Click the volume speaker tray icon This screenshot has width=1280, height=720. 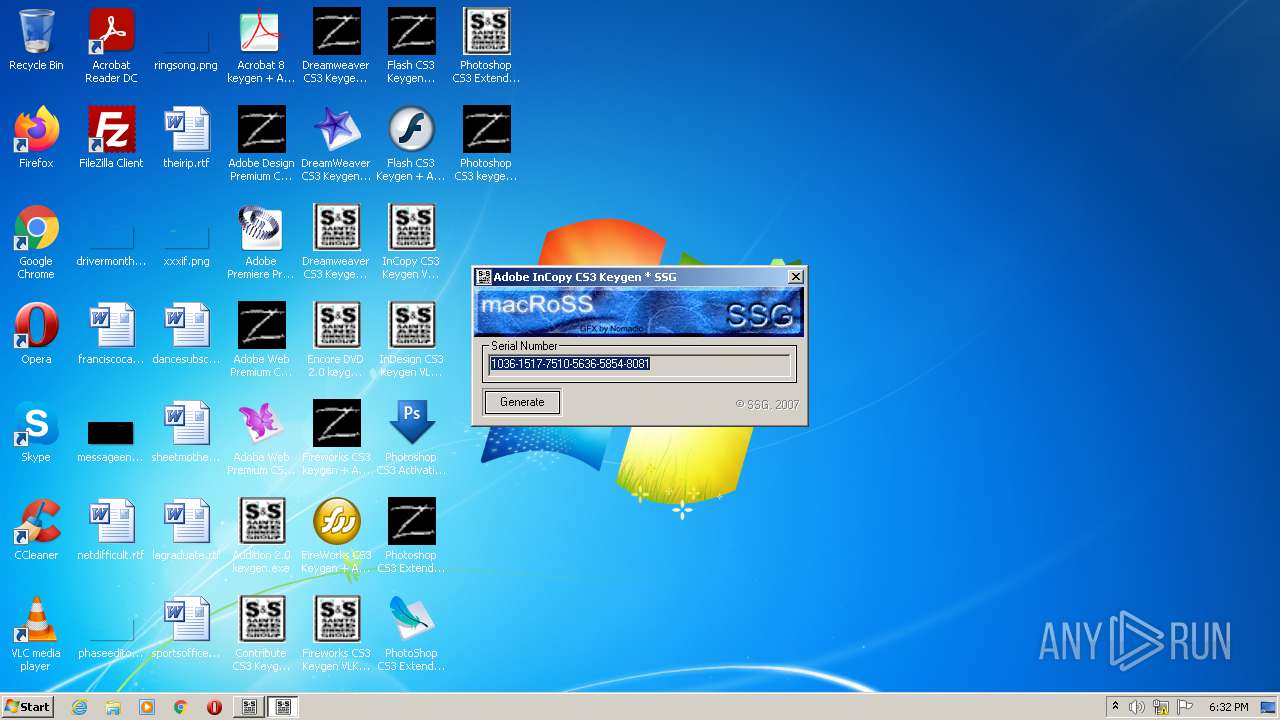click(x=1137, y=707)
